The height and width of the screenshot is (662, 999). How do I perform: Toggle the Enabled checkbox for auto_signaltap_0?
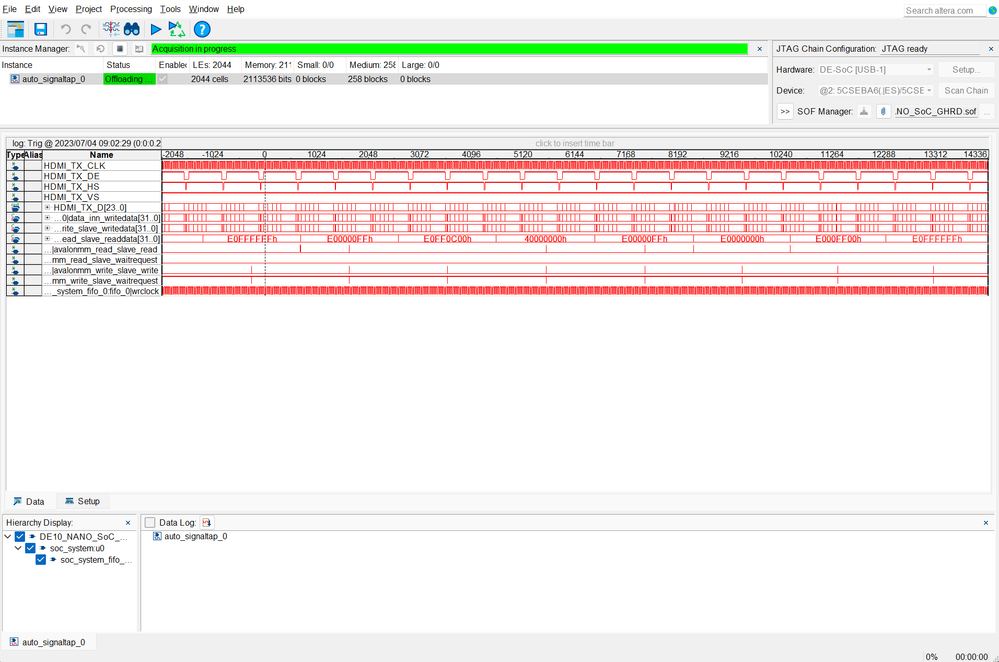[163, 79]
